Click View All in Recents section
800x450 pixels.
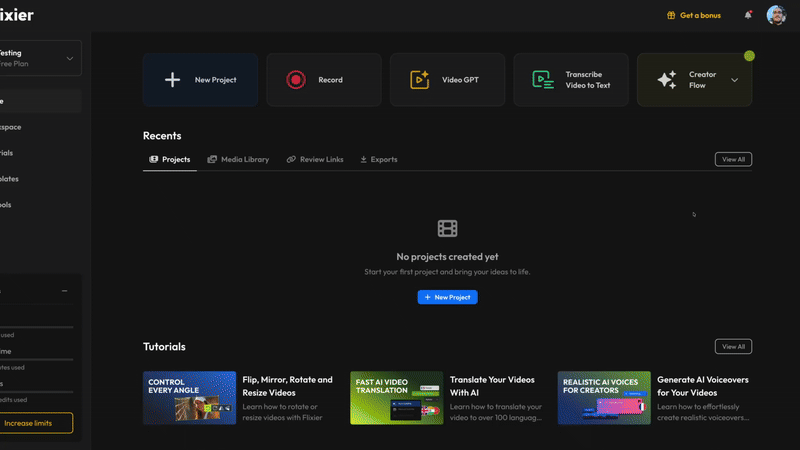click(x=733, y=159)
